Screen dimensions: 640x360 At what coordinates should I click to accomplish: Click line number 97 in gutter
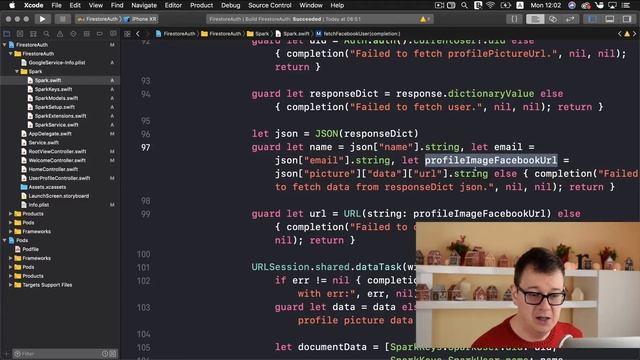pyautogui.click(x=145, y=147)
